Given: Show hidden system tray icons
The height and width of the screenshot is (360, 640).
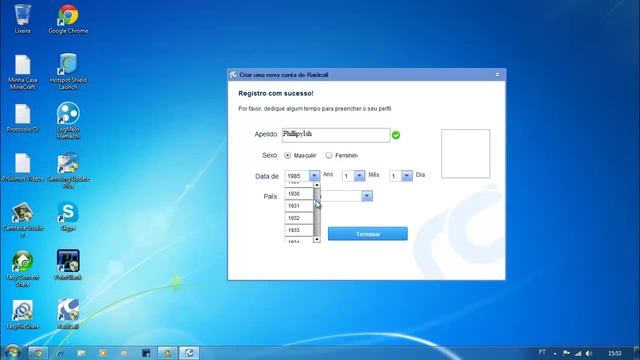Looking at the screenshot, I should pyautogui.click(x=555, y=353).
